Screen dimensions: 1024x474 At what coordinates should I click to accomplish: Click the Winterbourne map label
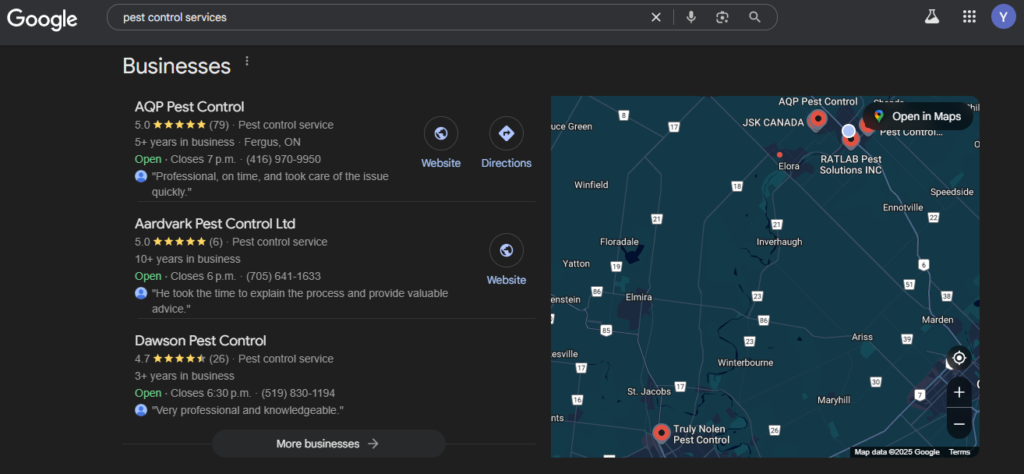pyautogui.click(x=745, y=362)
